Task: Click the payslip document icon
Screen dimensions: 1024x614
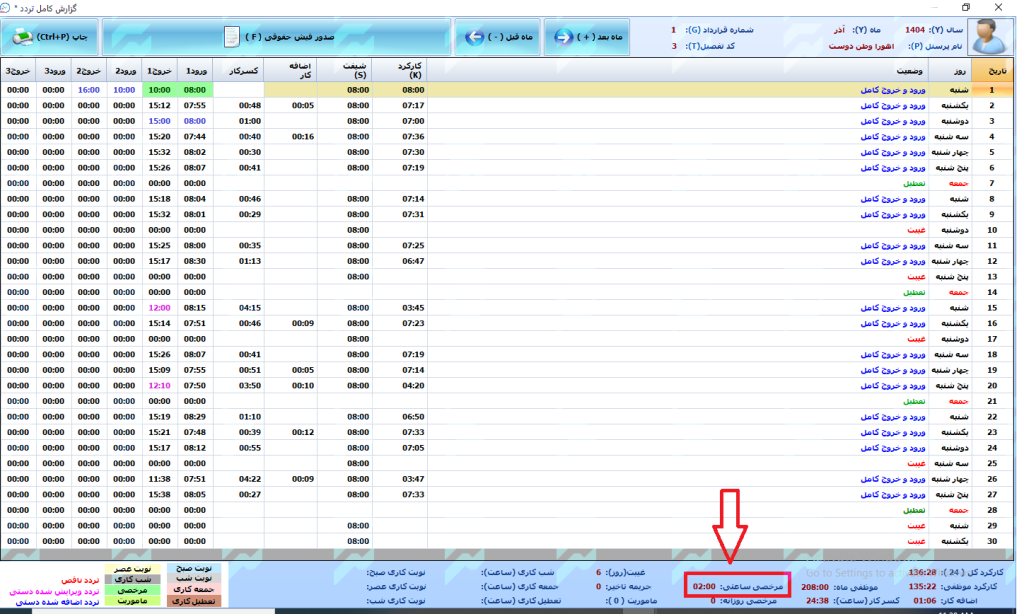Action: [232, 37]
